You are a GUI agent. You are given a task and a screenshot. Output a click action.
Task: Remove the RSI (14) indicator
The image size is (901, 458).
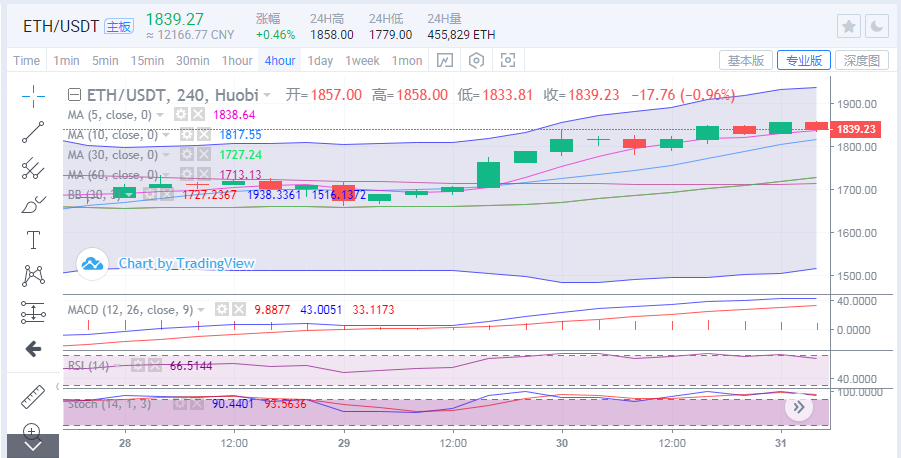click(153, 365)
